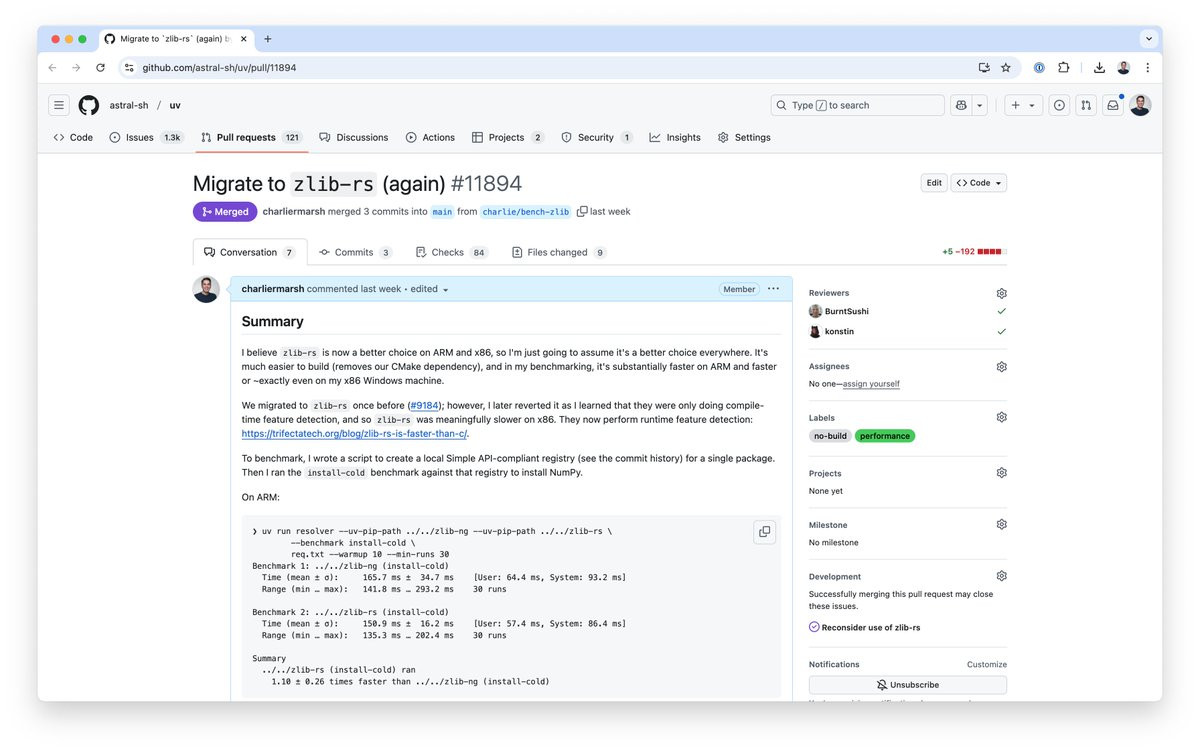Image resolution: width=1200 pixels, height=751 pixels.
Task: Open the Assignees settings gear
Action: pyautogui.click(x=1001, y=367)
